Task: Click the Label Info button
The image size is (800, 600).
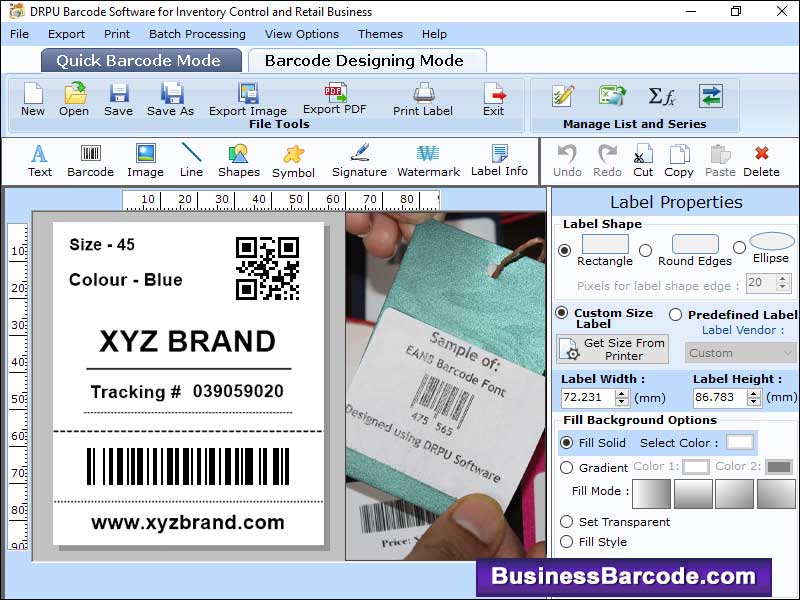Action: [x=498, y=158]
